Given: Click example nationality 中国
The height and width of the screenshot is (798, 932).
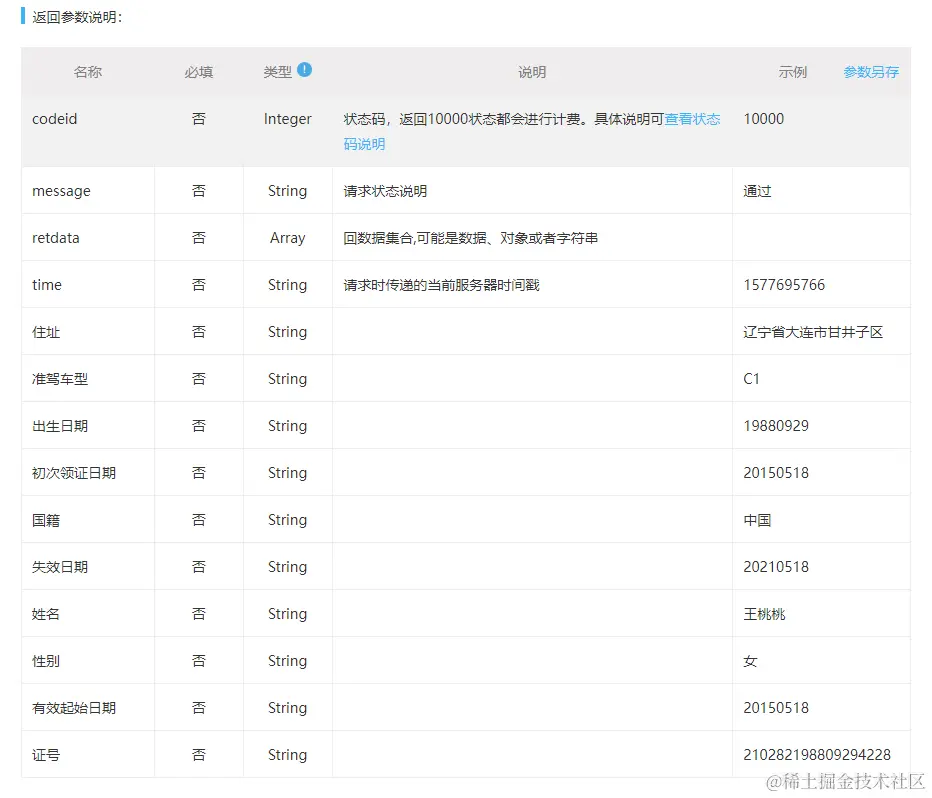Looking at the screenshot, I should coord(757,520).
